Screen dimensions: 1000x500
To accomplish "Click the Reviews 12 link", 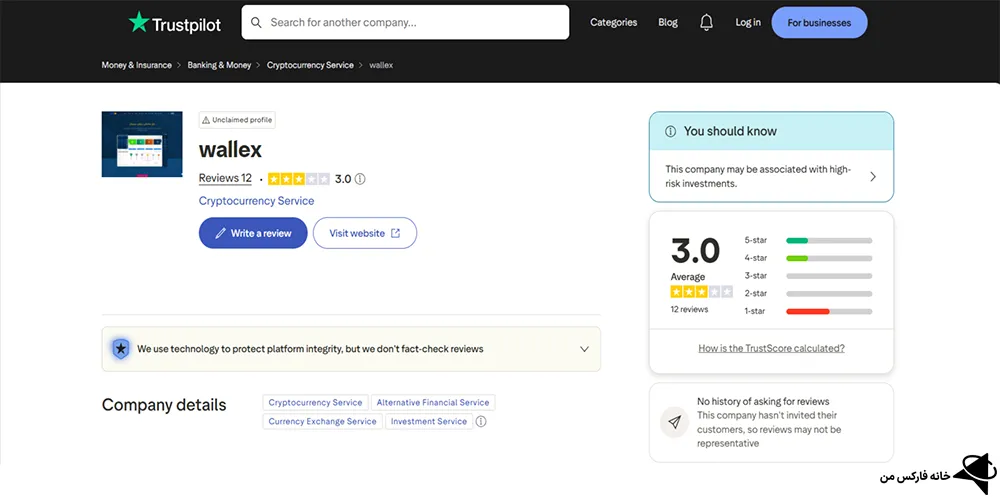I will click(225, 179).
